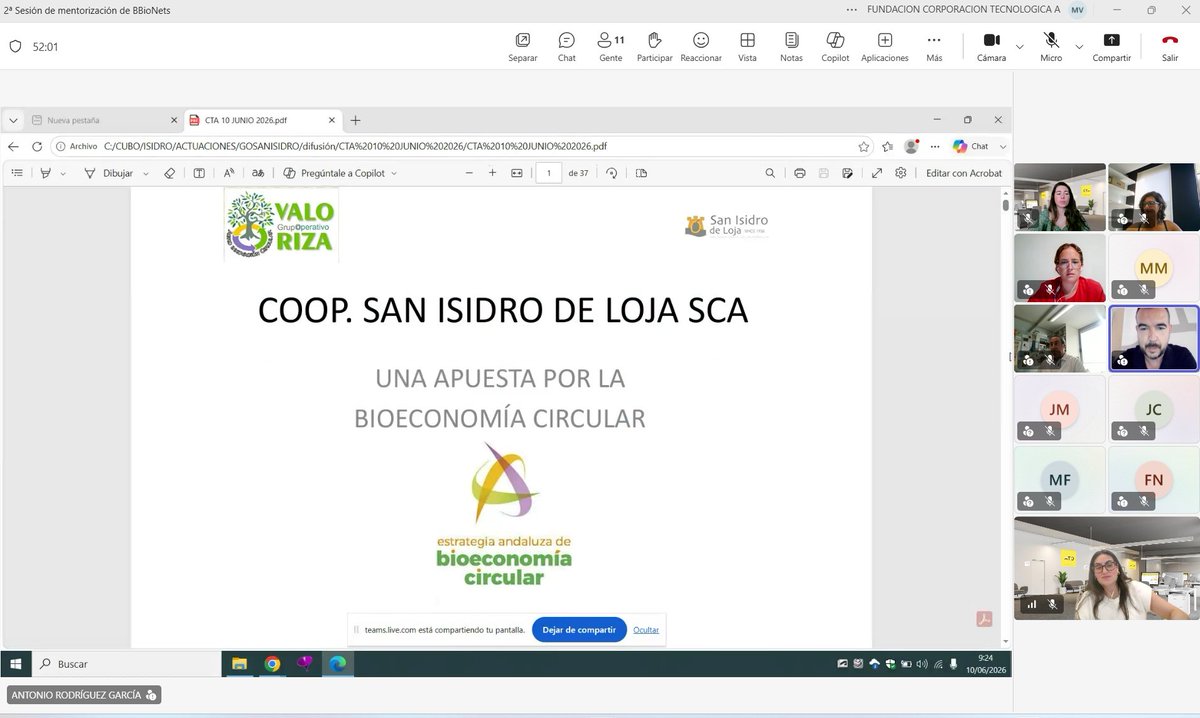Activate the read aloud icon
This screenshot has width=1200, height=718.
(229, 173)
